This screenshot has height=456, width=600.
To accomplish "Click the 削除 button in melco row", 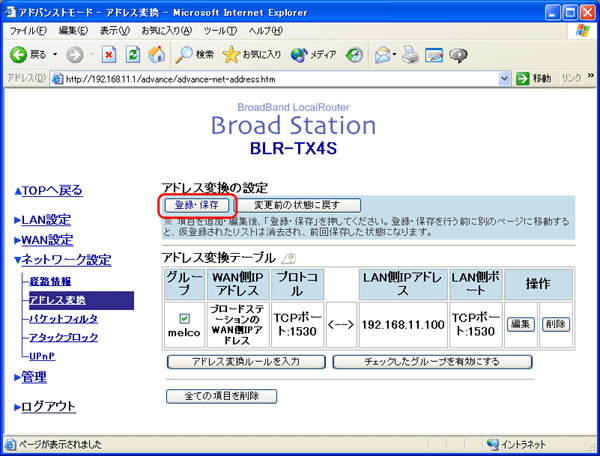I will pos(556,324).
